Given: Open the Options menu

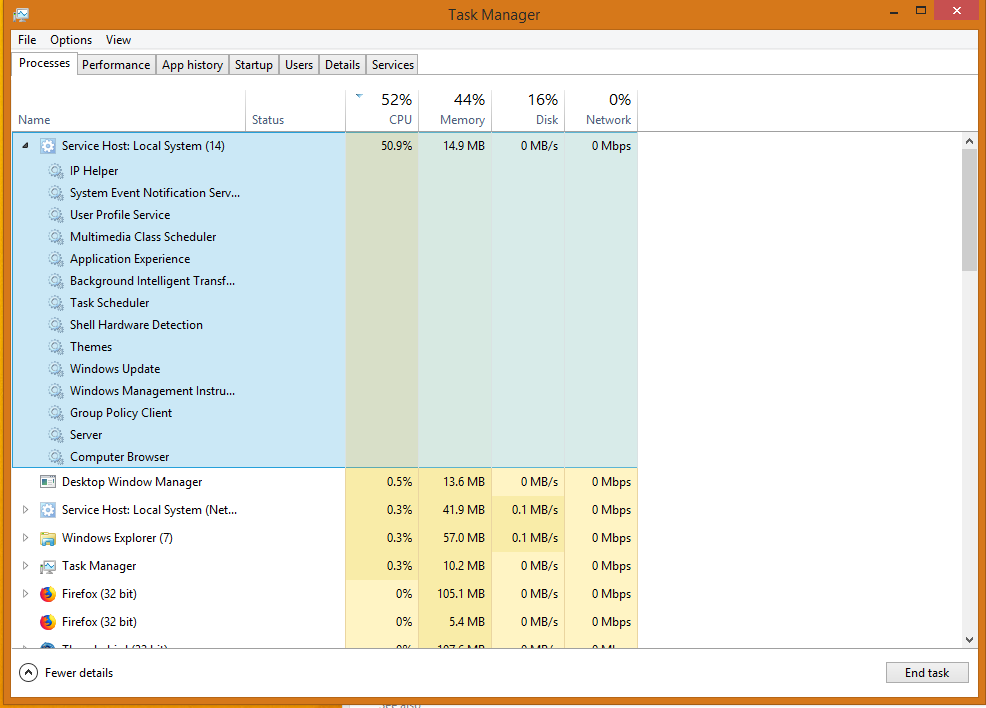Looking at the screenshot, I should point(71,40).
